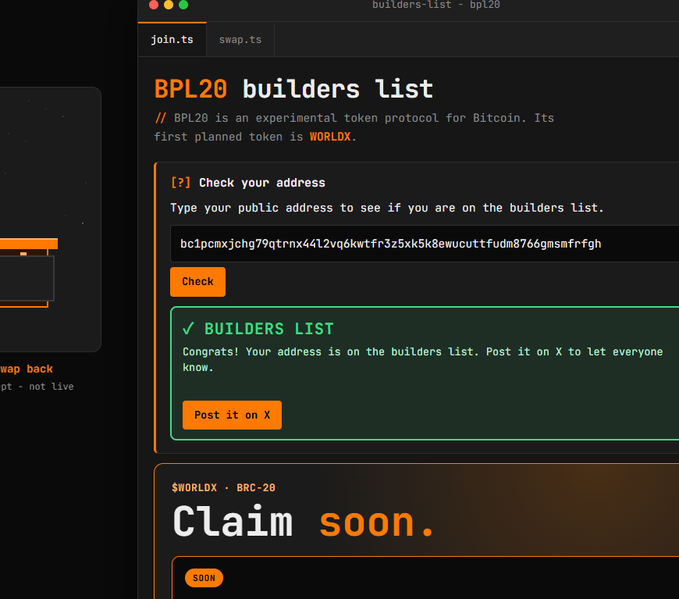Maximize window using the green button
The image size is (679, 599).
[x=183, y=5]
